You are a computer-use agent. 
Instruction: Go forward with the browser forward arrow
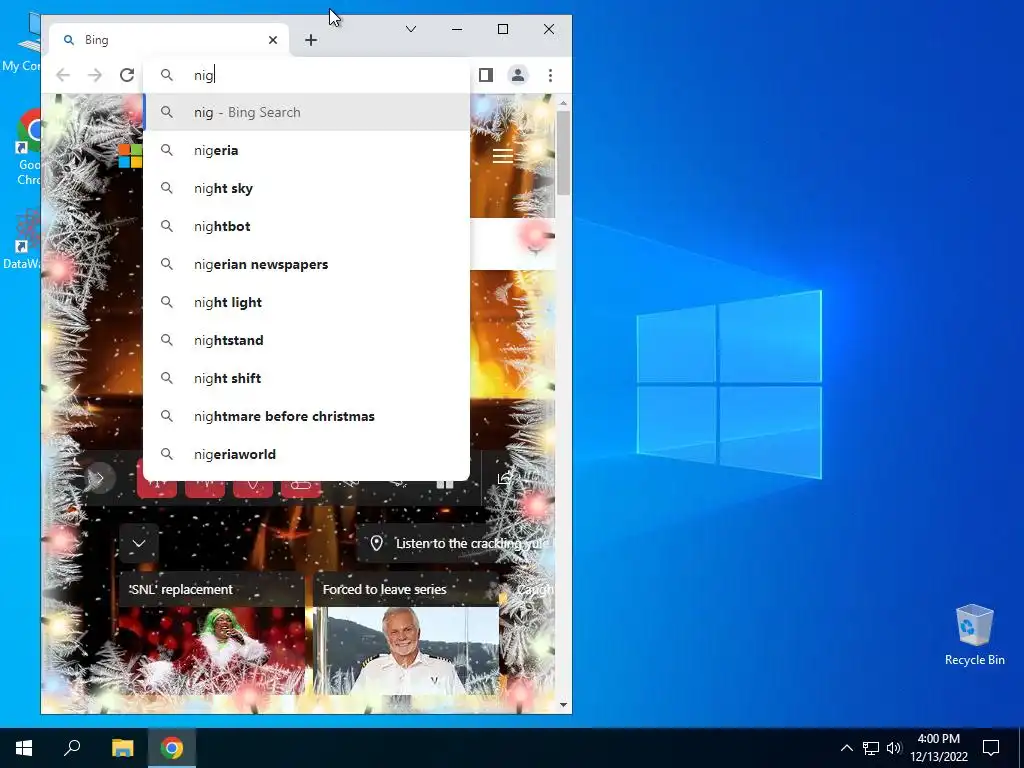point(95,75)
